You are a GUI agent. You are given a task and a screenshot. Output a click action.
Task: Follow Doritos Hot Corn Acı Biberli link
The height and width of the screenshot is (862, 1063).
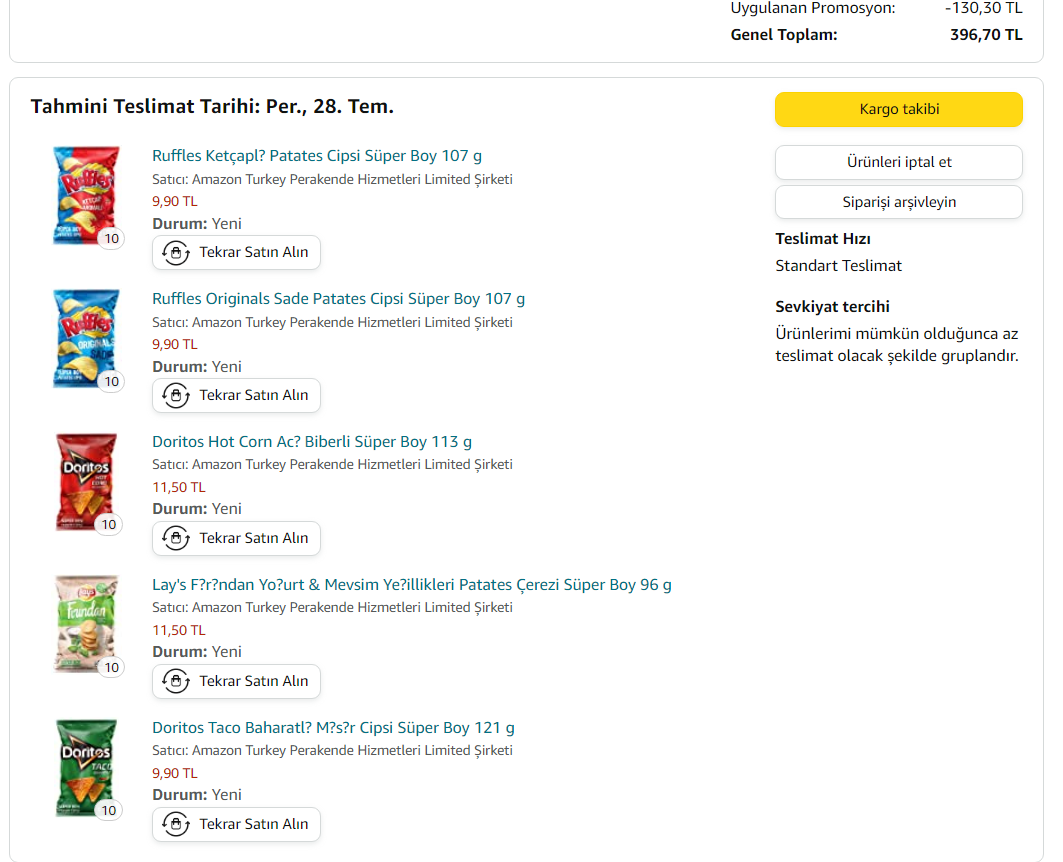pyautogui.click(x=312, y=442)
